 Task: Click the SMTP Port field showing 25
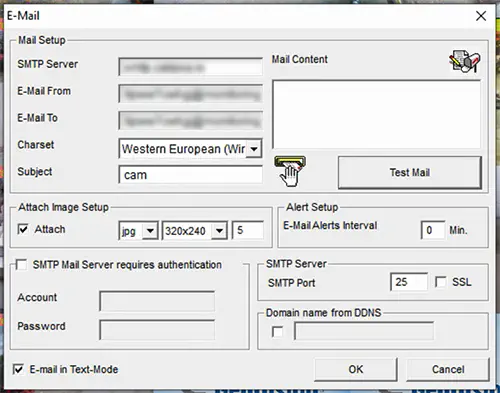click(x=409, y=282)
